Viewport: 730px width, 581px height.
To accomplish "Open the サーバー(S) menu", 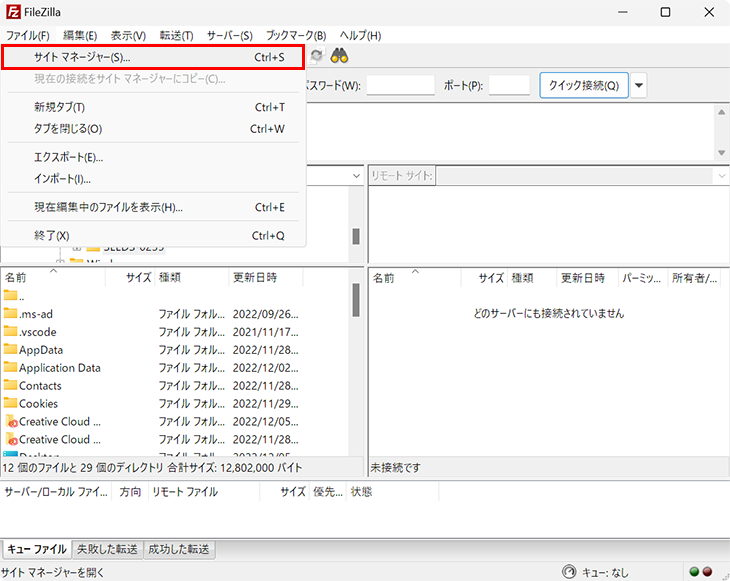I will [x=230, y=35].
